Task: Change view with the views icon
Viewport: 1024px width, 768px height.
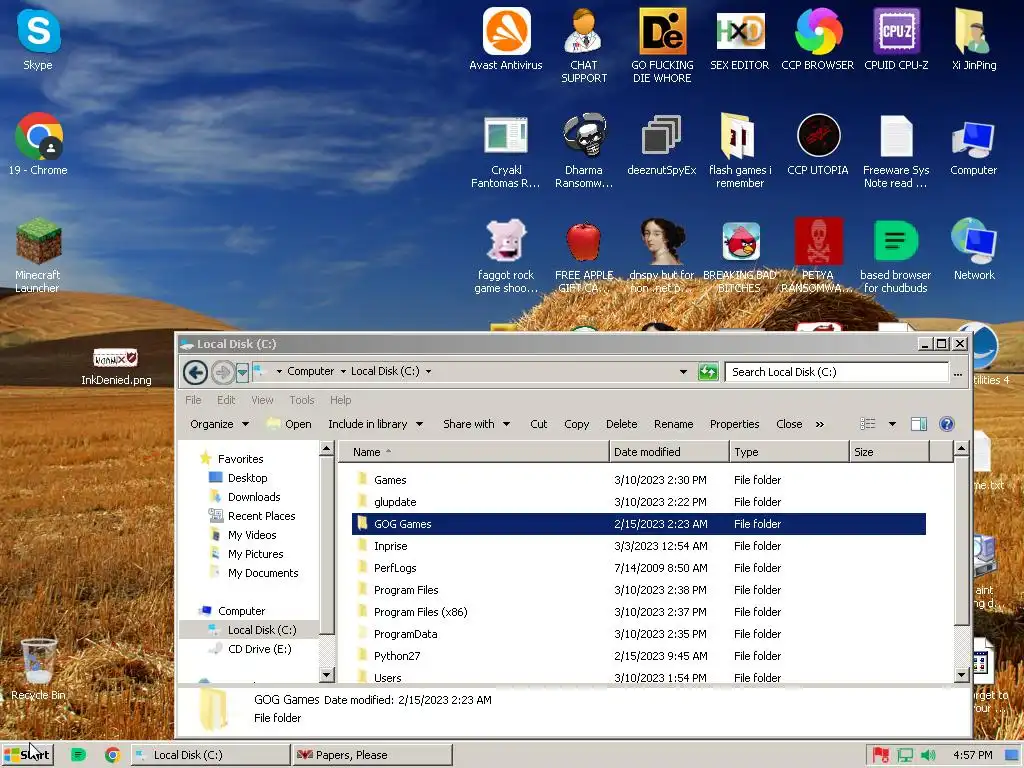Action: 868,424
